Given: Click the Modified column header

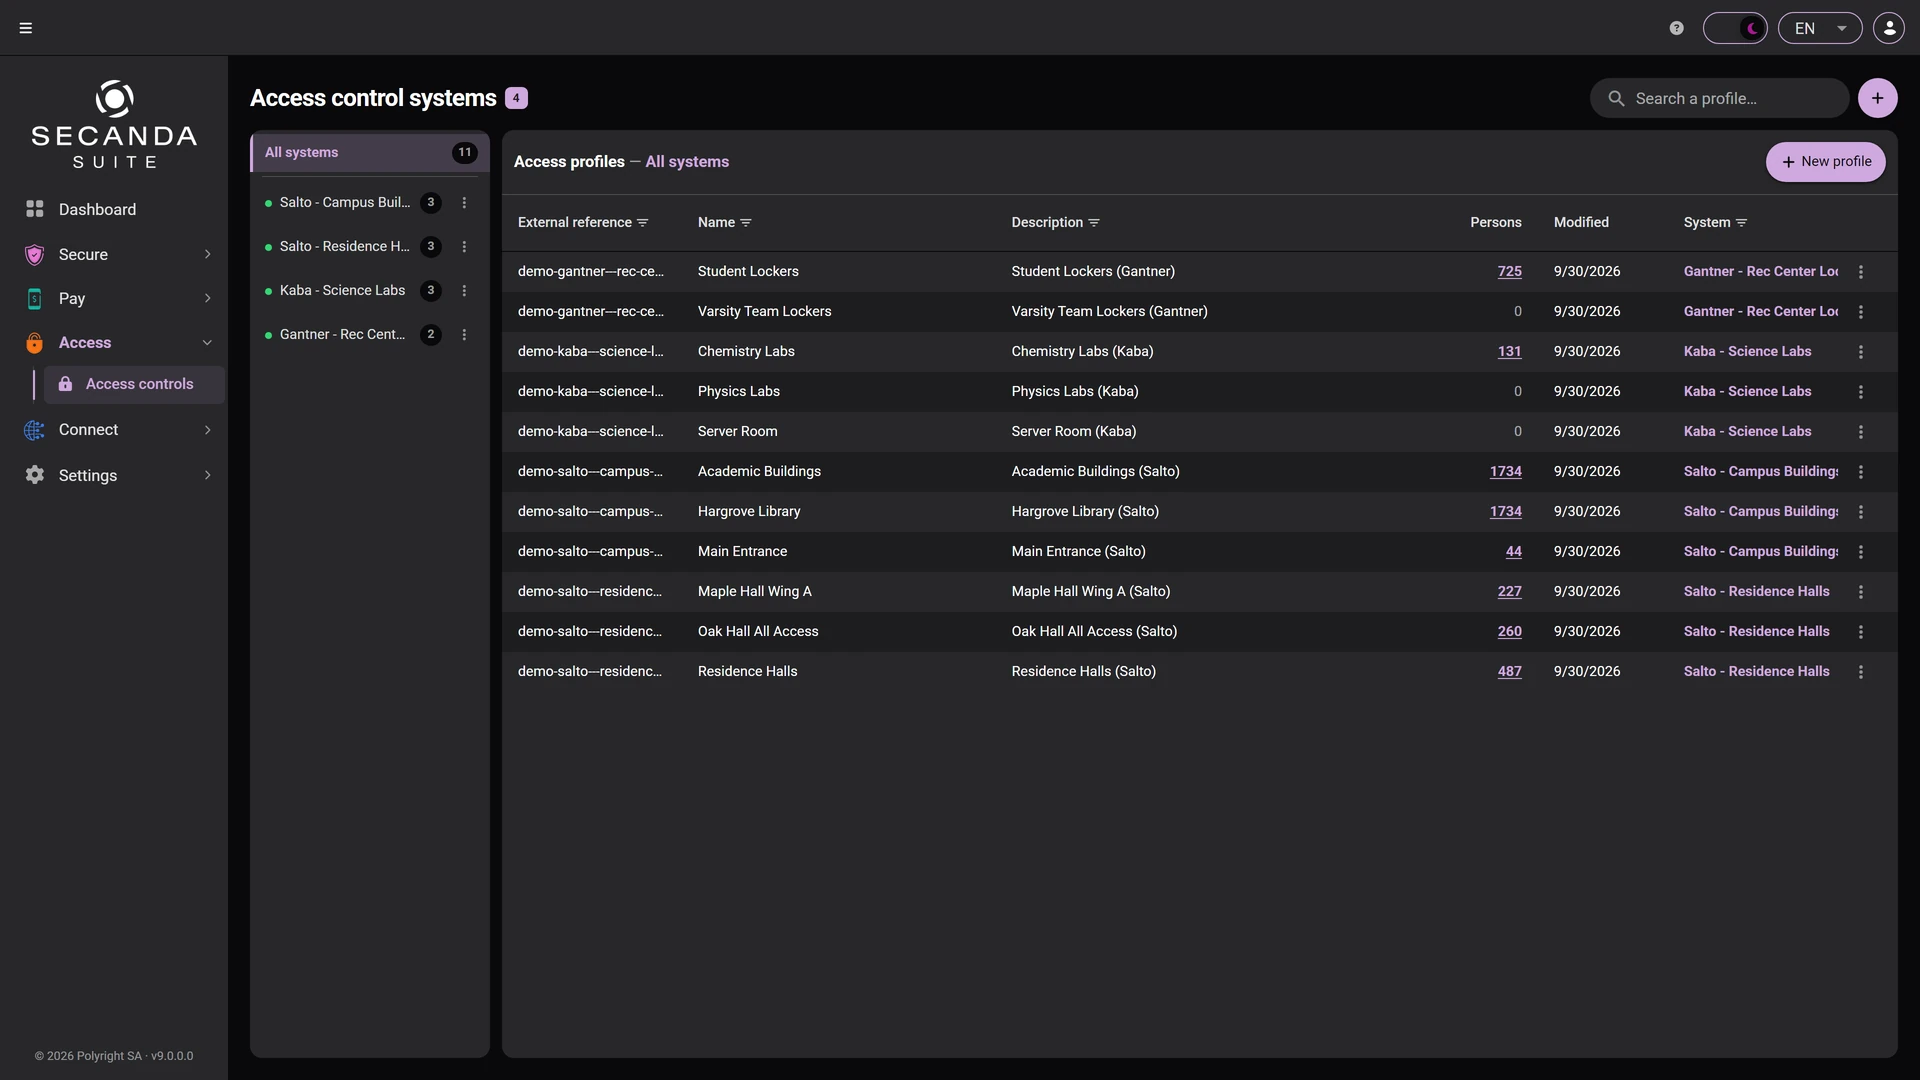Looking at the screenshot, I should tap(1581, 222).
